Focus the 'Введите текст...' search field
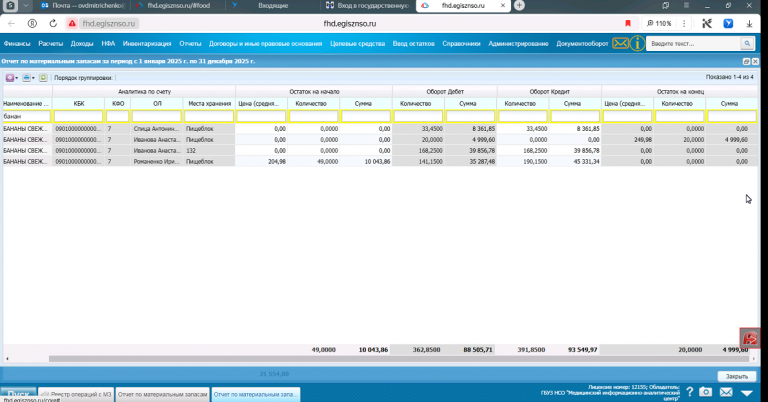 pyautogui.click(x=694, y=44)
